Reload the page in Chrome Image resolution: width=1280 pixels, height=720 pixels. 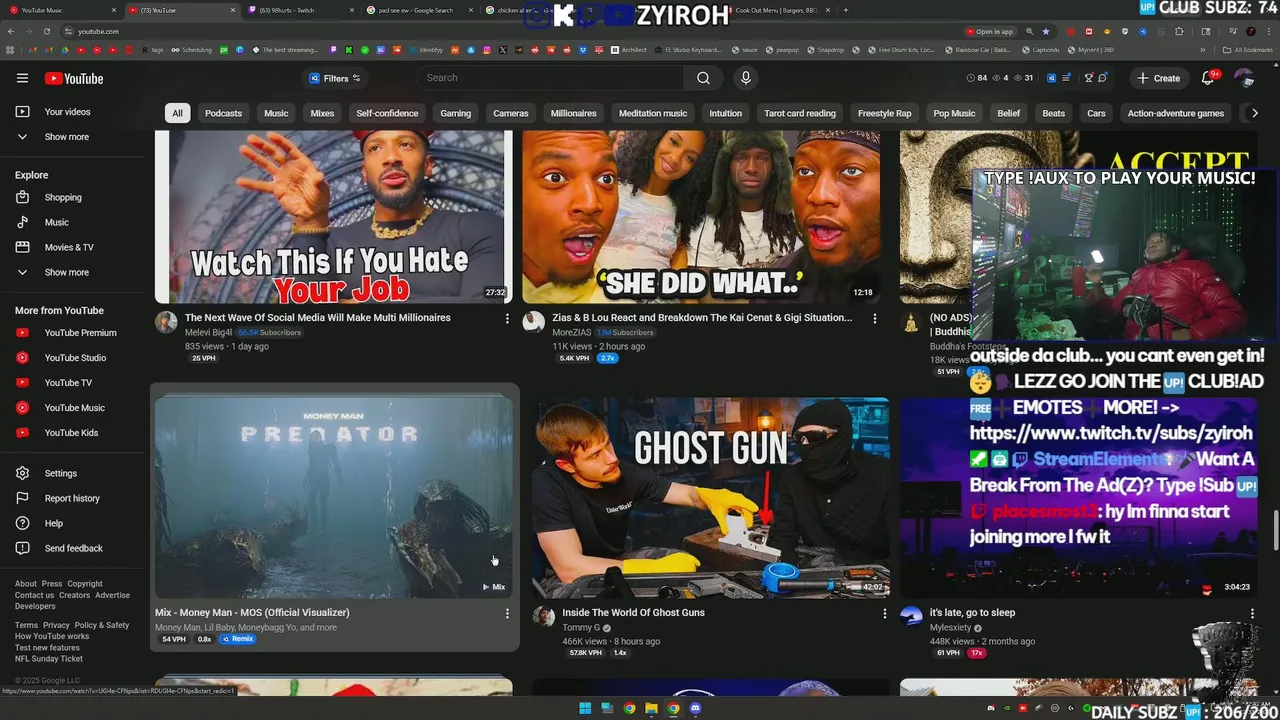pos(46,31)
